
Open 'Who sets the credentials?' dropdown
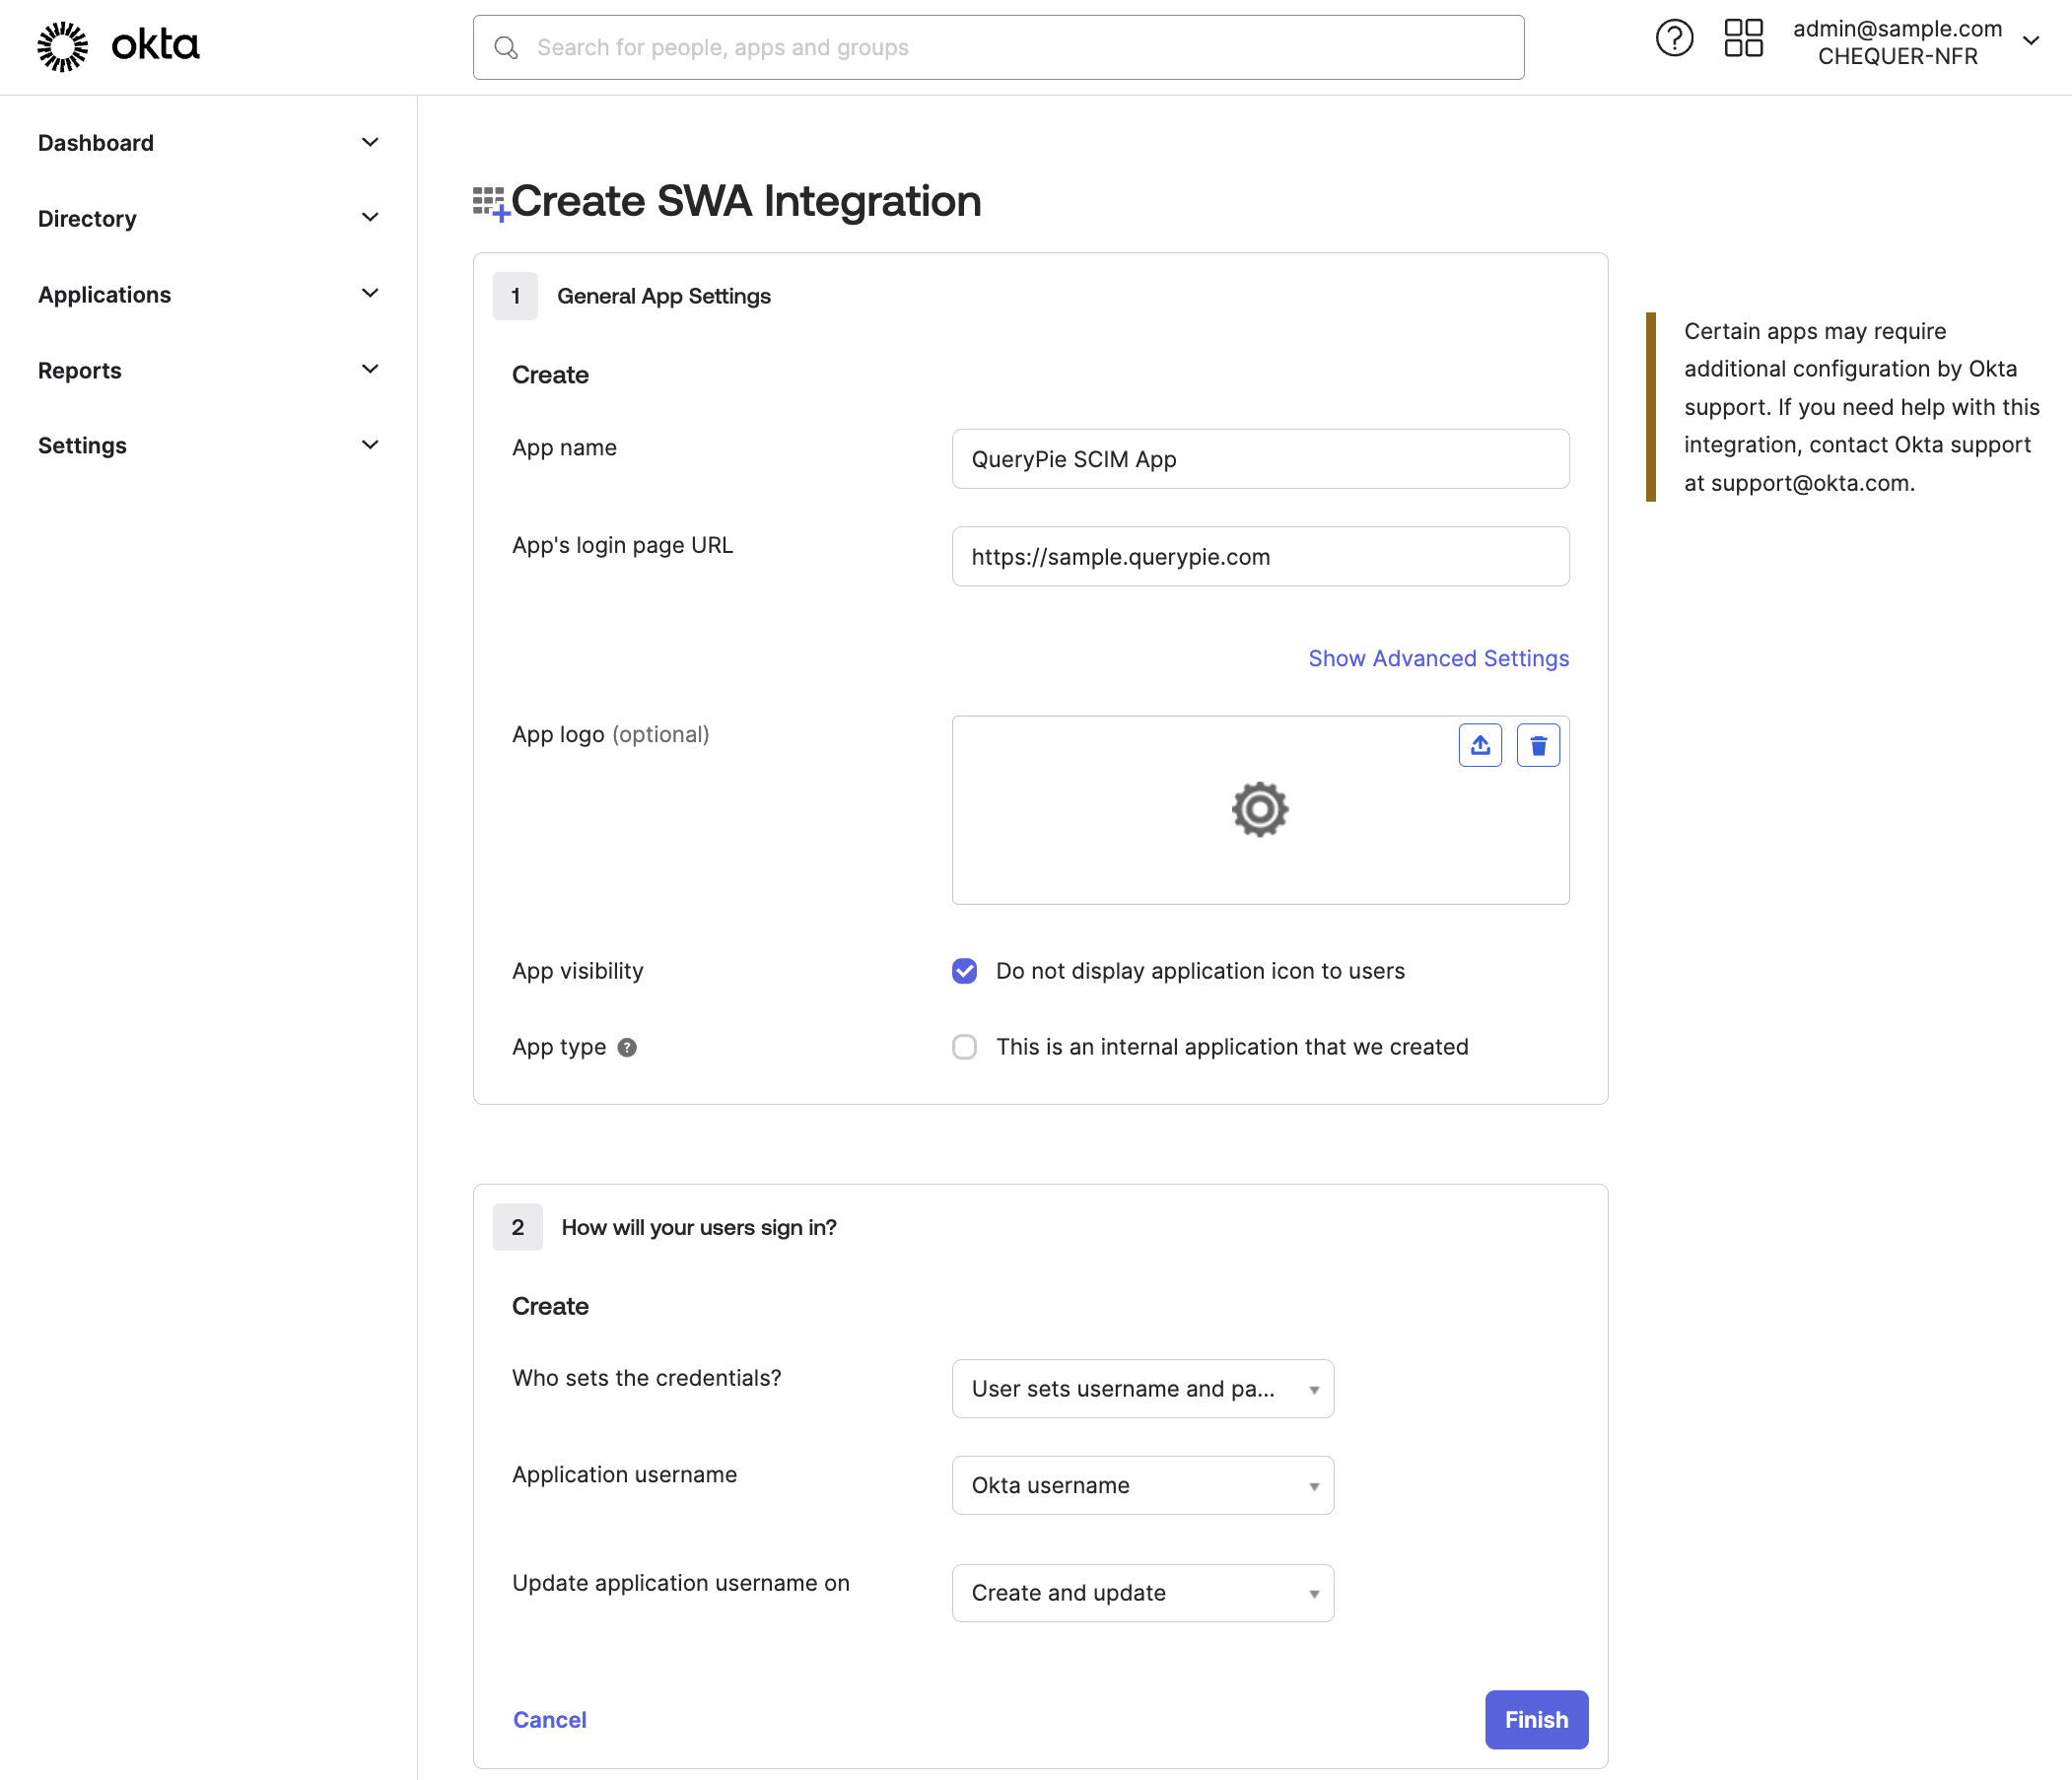pos(1143,1389)
